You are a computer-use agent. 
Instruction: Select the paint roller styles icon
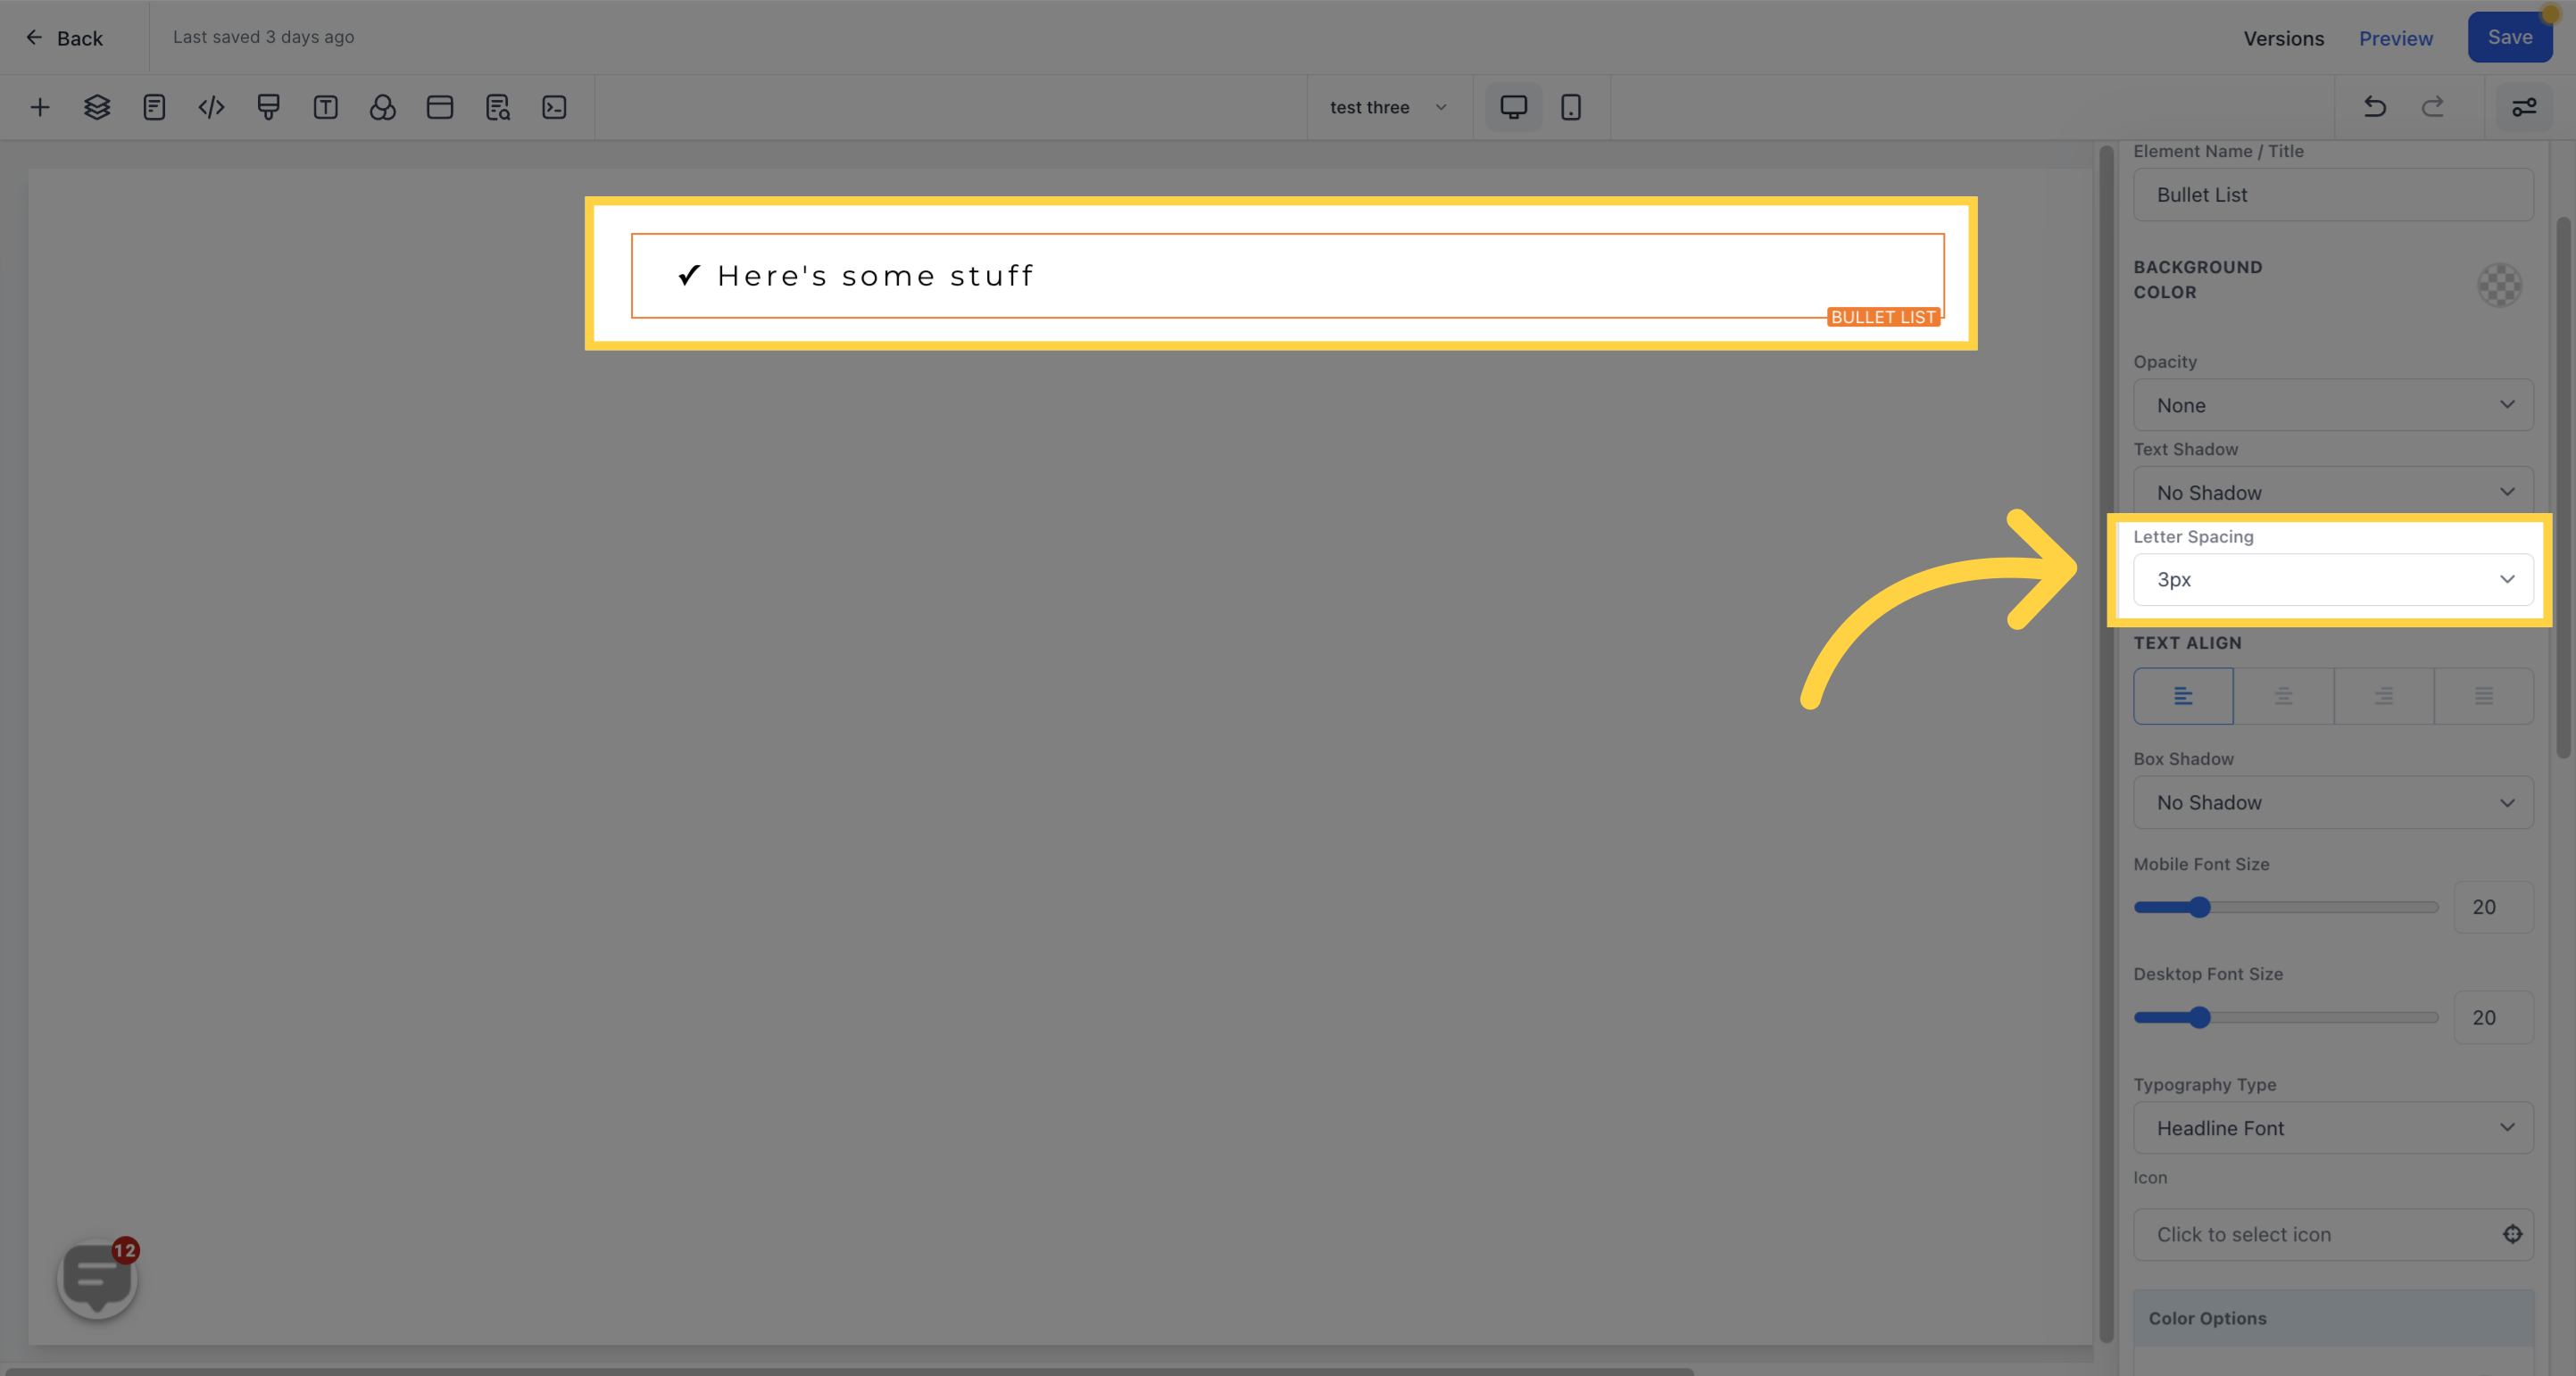tap(268, 107)
